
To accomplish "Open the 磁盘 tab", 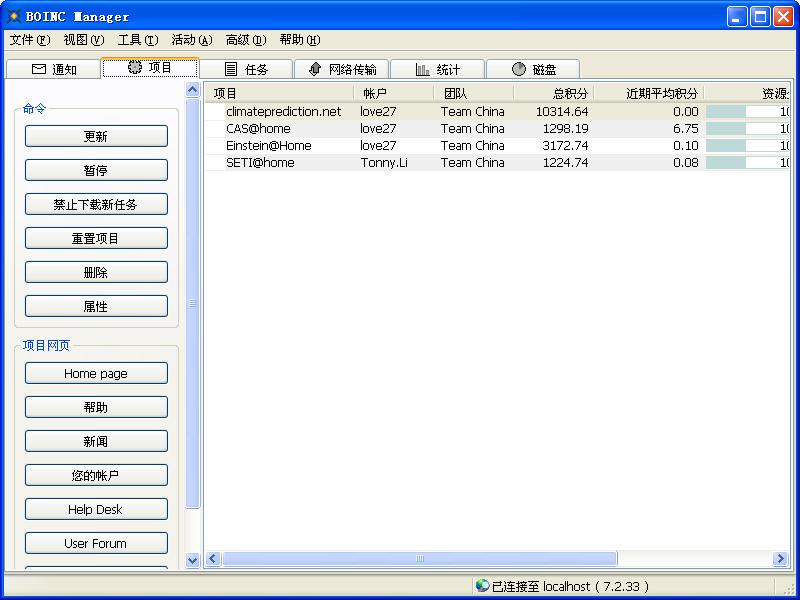I will click(x=533, y=69).
